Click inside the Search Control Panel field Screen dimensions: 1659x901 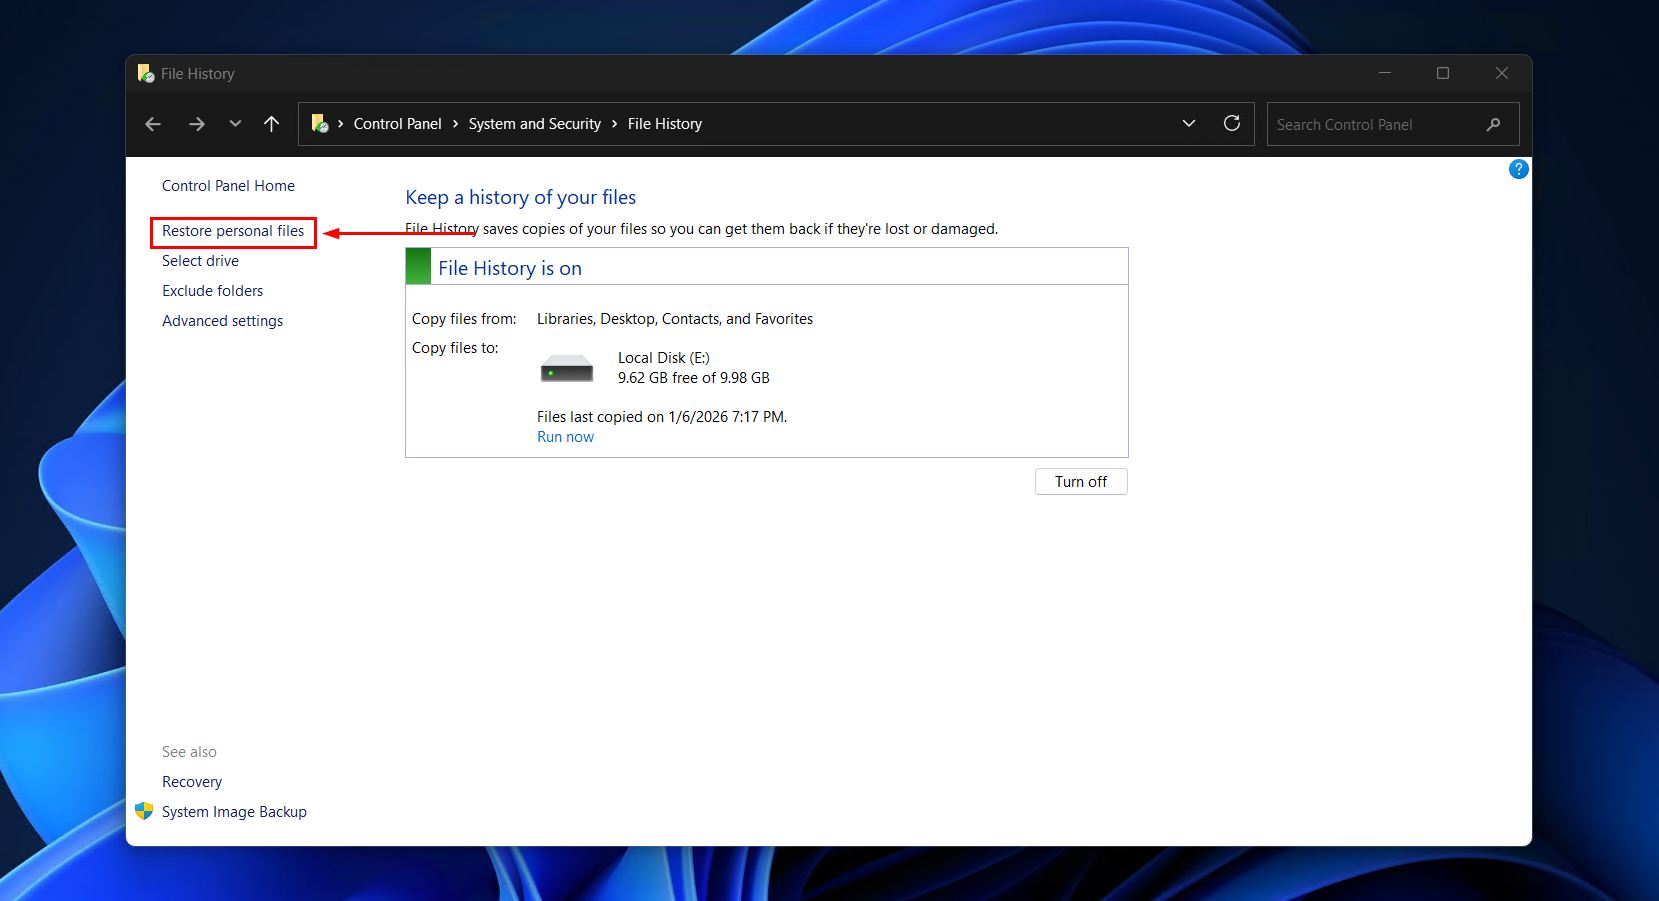tap(1370, 124)
